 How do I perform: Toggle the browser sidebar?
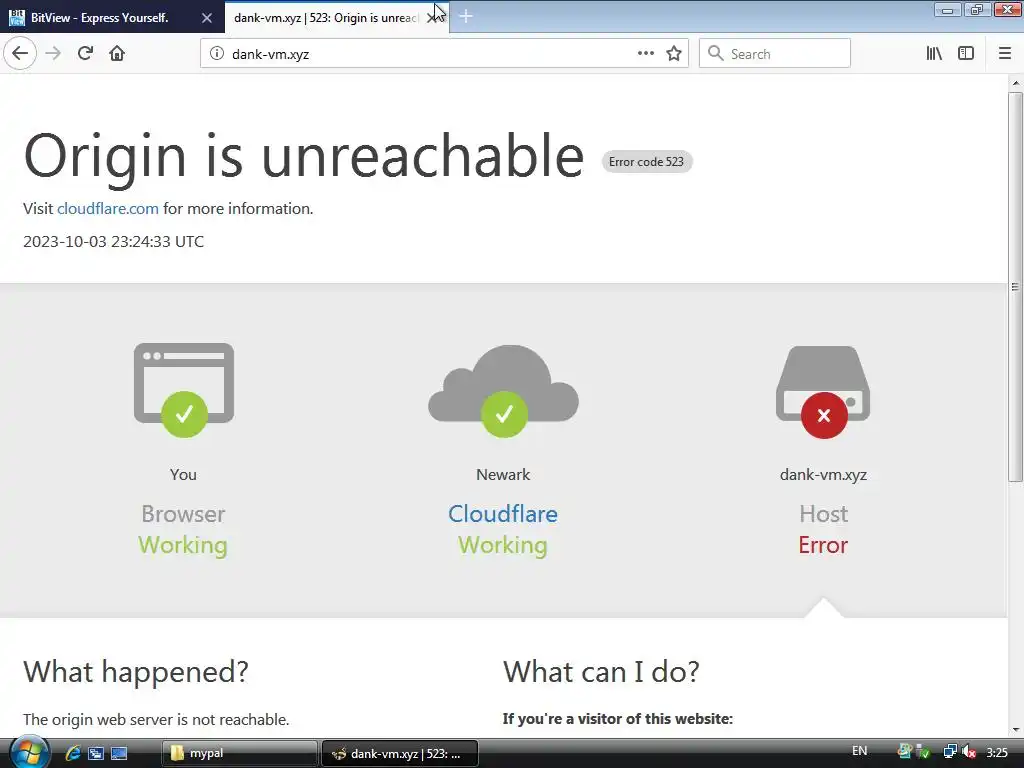tap(966, 54)
